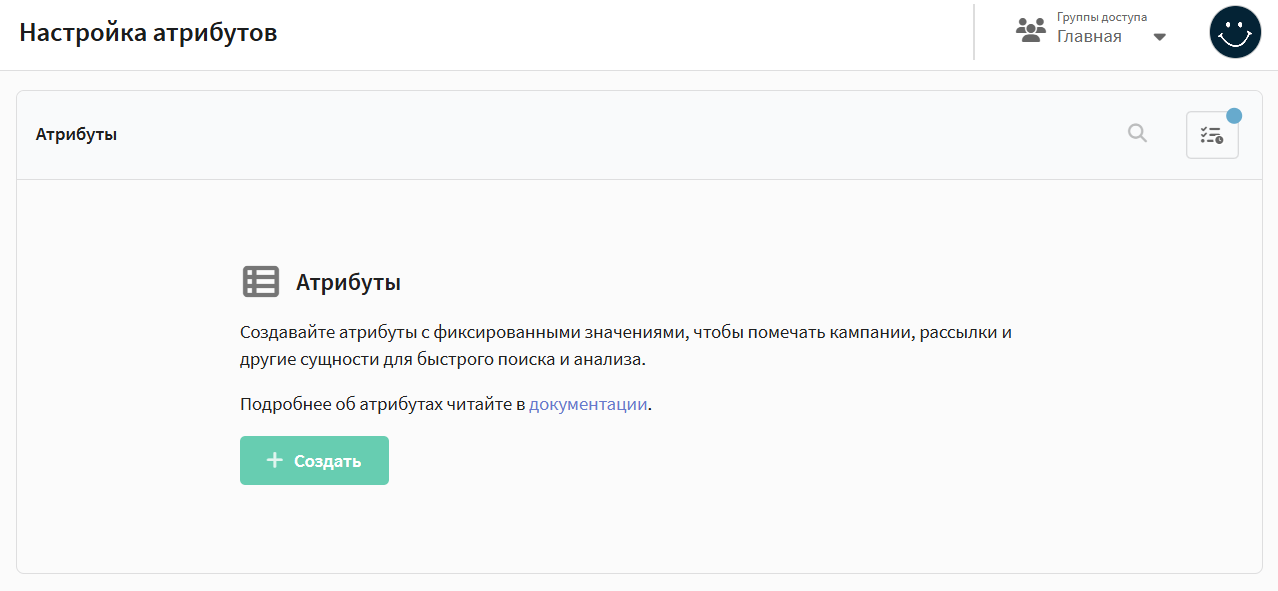1278x591 pixels.
Task: Click the magnifier search icon in Атрибуты panel
Action: click(x=1137, y=133)
